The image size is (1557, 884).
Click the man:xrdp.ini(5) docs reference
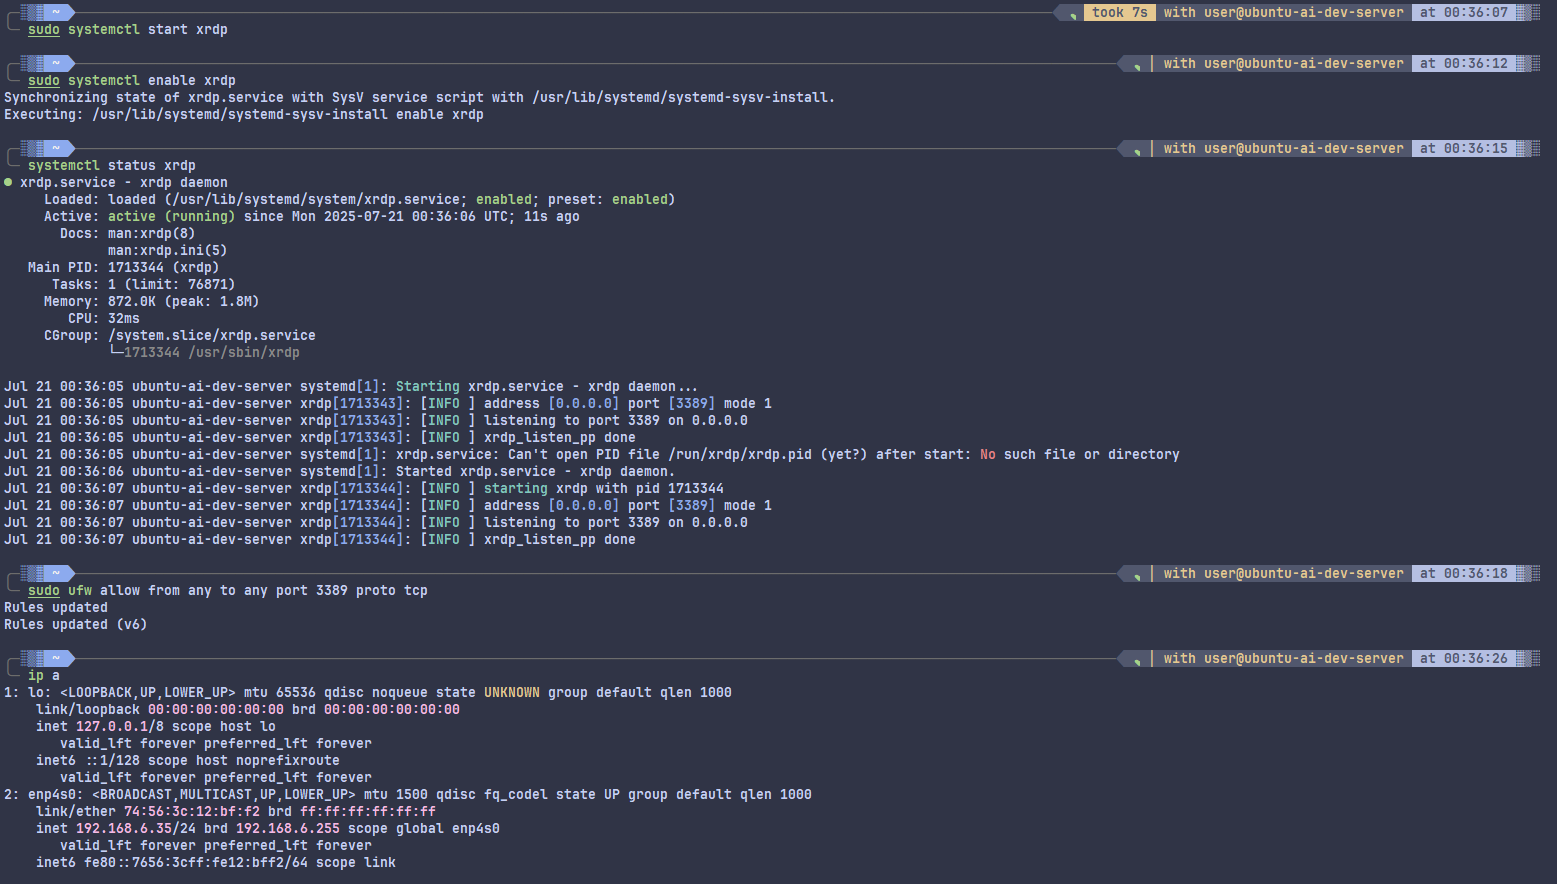(167, 250)
